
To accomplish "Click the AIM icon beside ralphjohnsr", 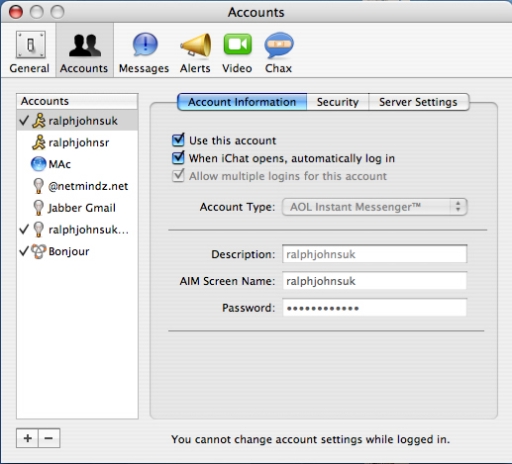I will [39, 142].
